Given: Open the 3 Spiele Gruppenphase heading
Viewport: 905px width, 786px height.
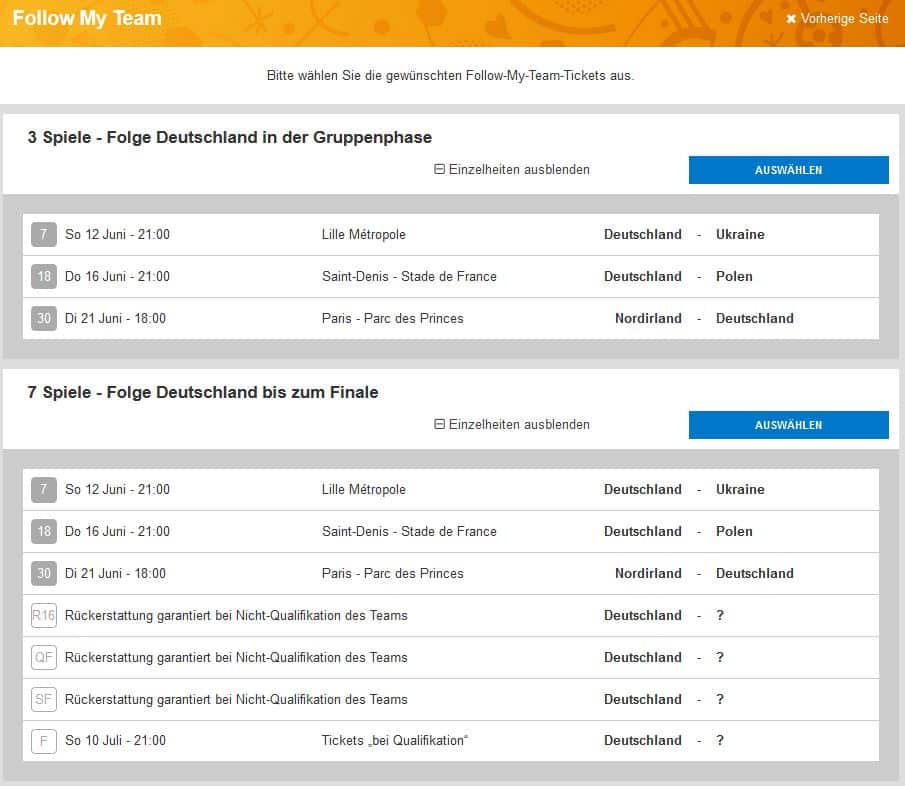Looking at the screenshot, I should pyautogui.click(x=230, y=138).
